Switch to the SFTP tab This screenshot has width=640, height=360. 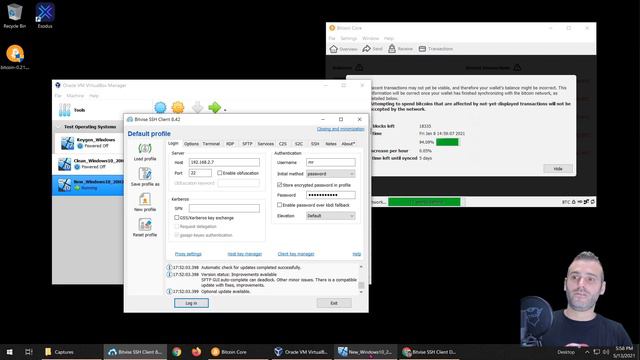(247, 144)
